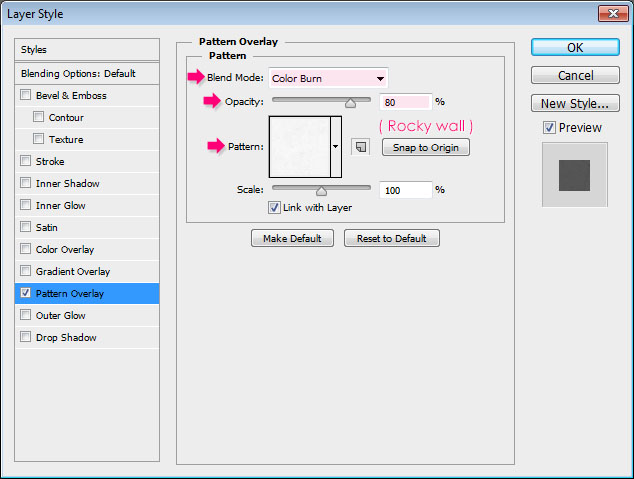Click the New Style... button
The height and width of the screenshot is (479, 634).
coord(575,103)
